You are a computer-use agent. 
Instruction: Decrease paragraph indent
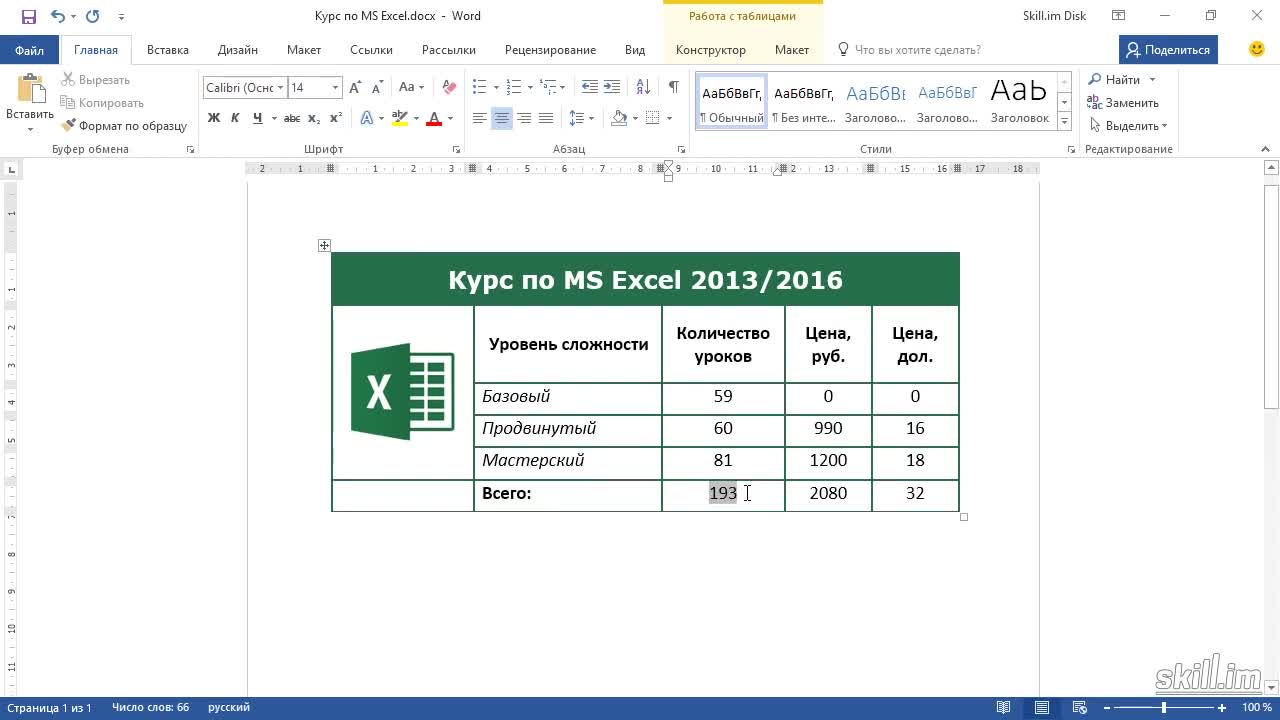point(590,88)
